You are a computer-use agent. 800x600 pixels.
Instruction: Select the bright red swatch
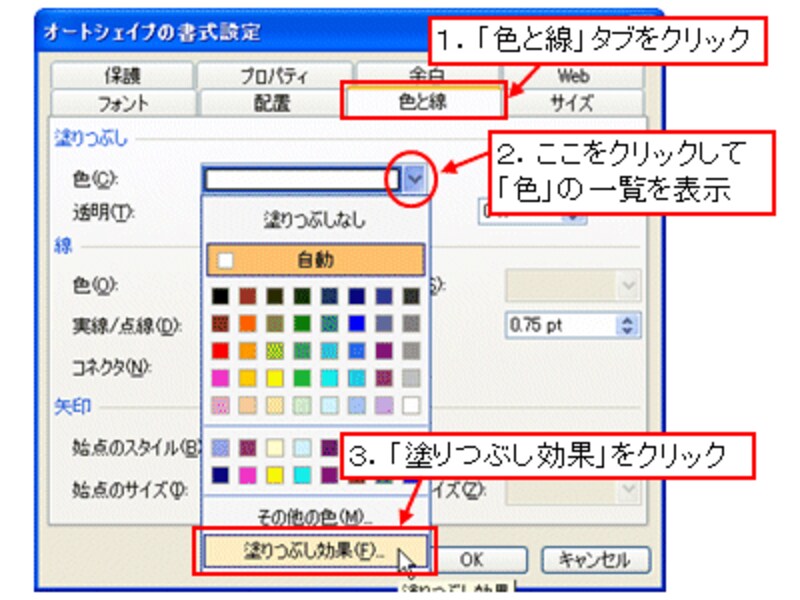pos(220,351)
